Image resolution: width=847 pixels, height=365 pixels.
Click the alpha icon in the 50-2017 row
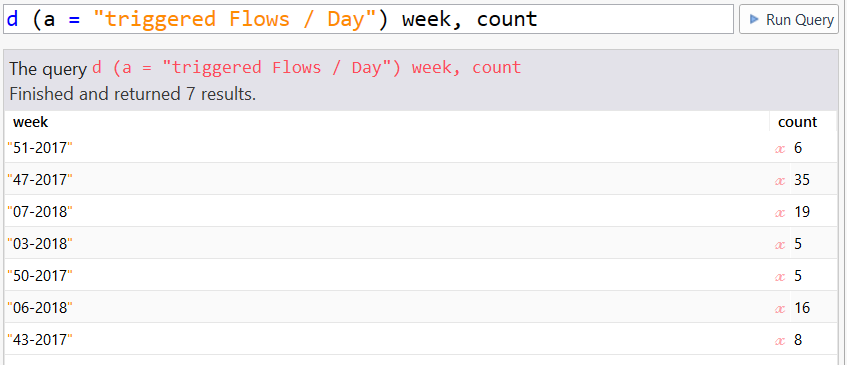click(x=779, y=276)
